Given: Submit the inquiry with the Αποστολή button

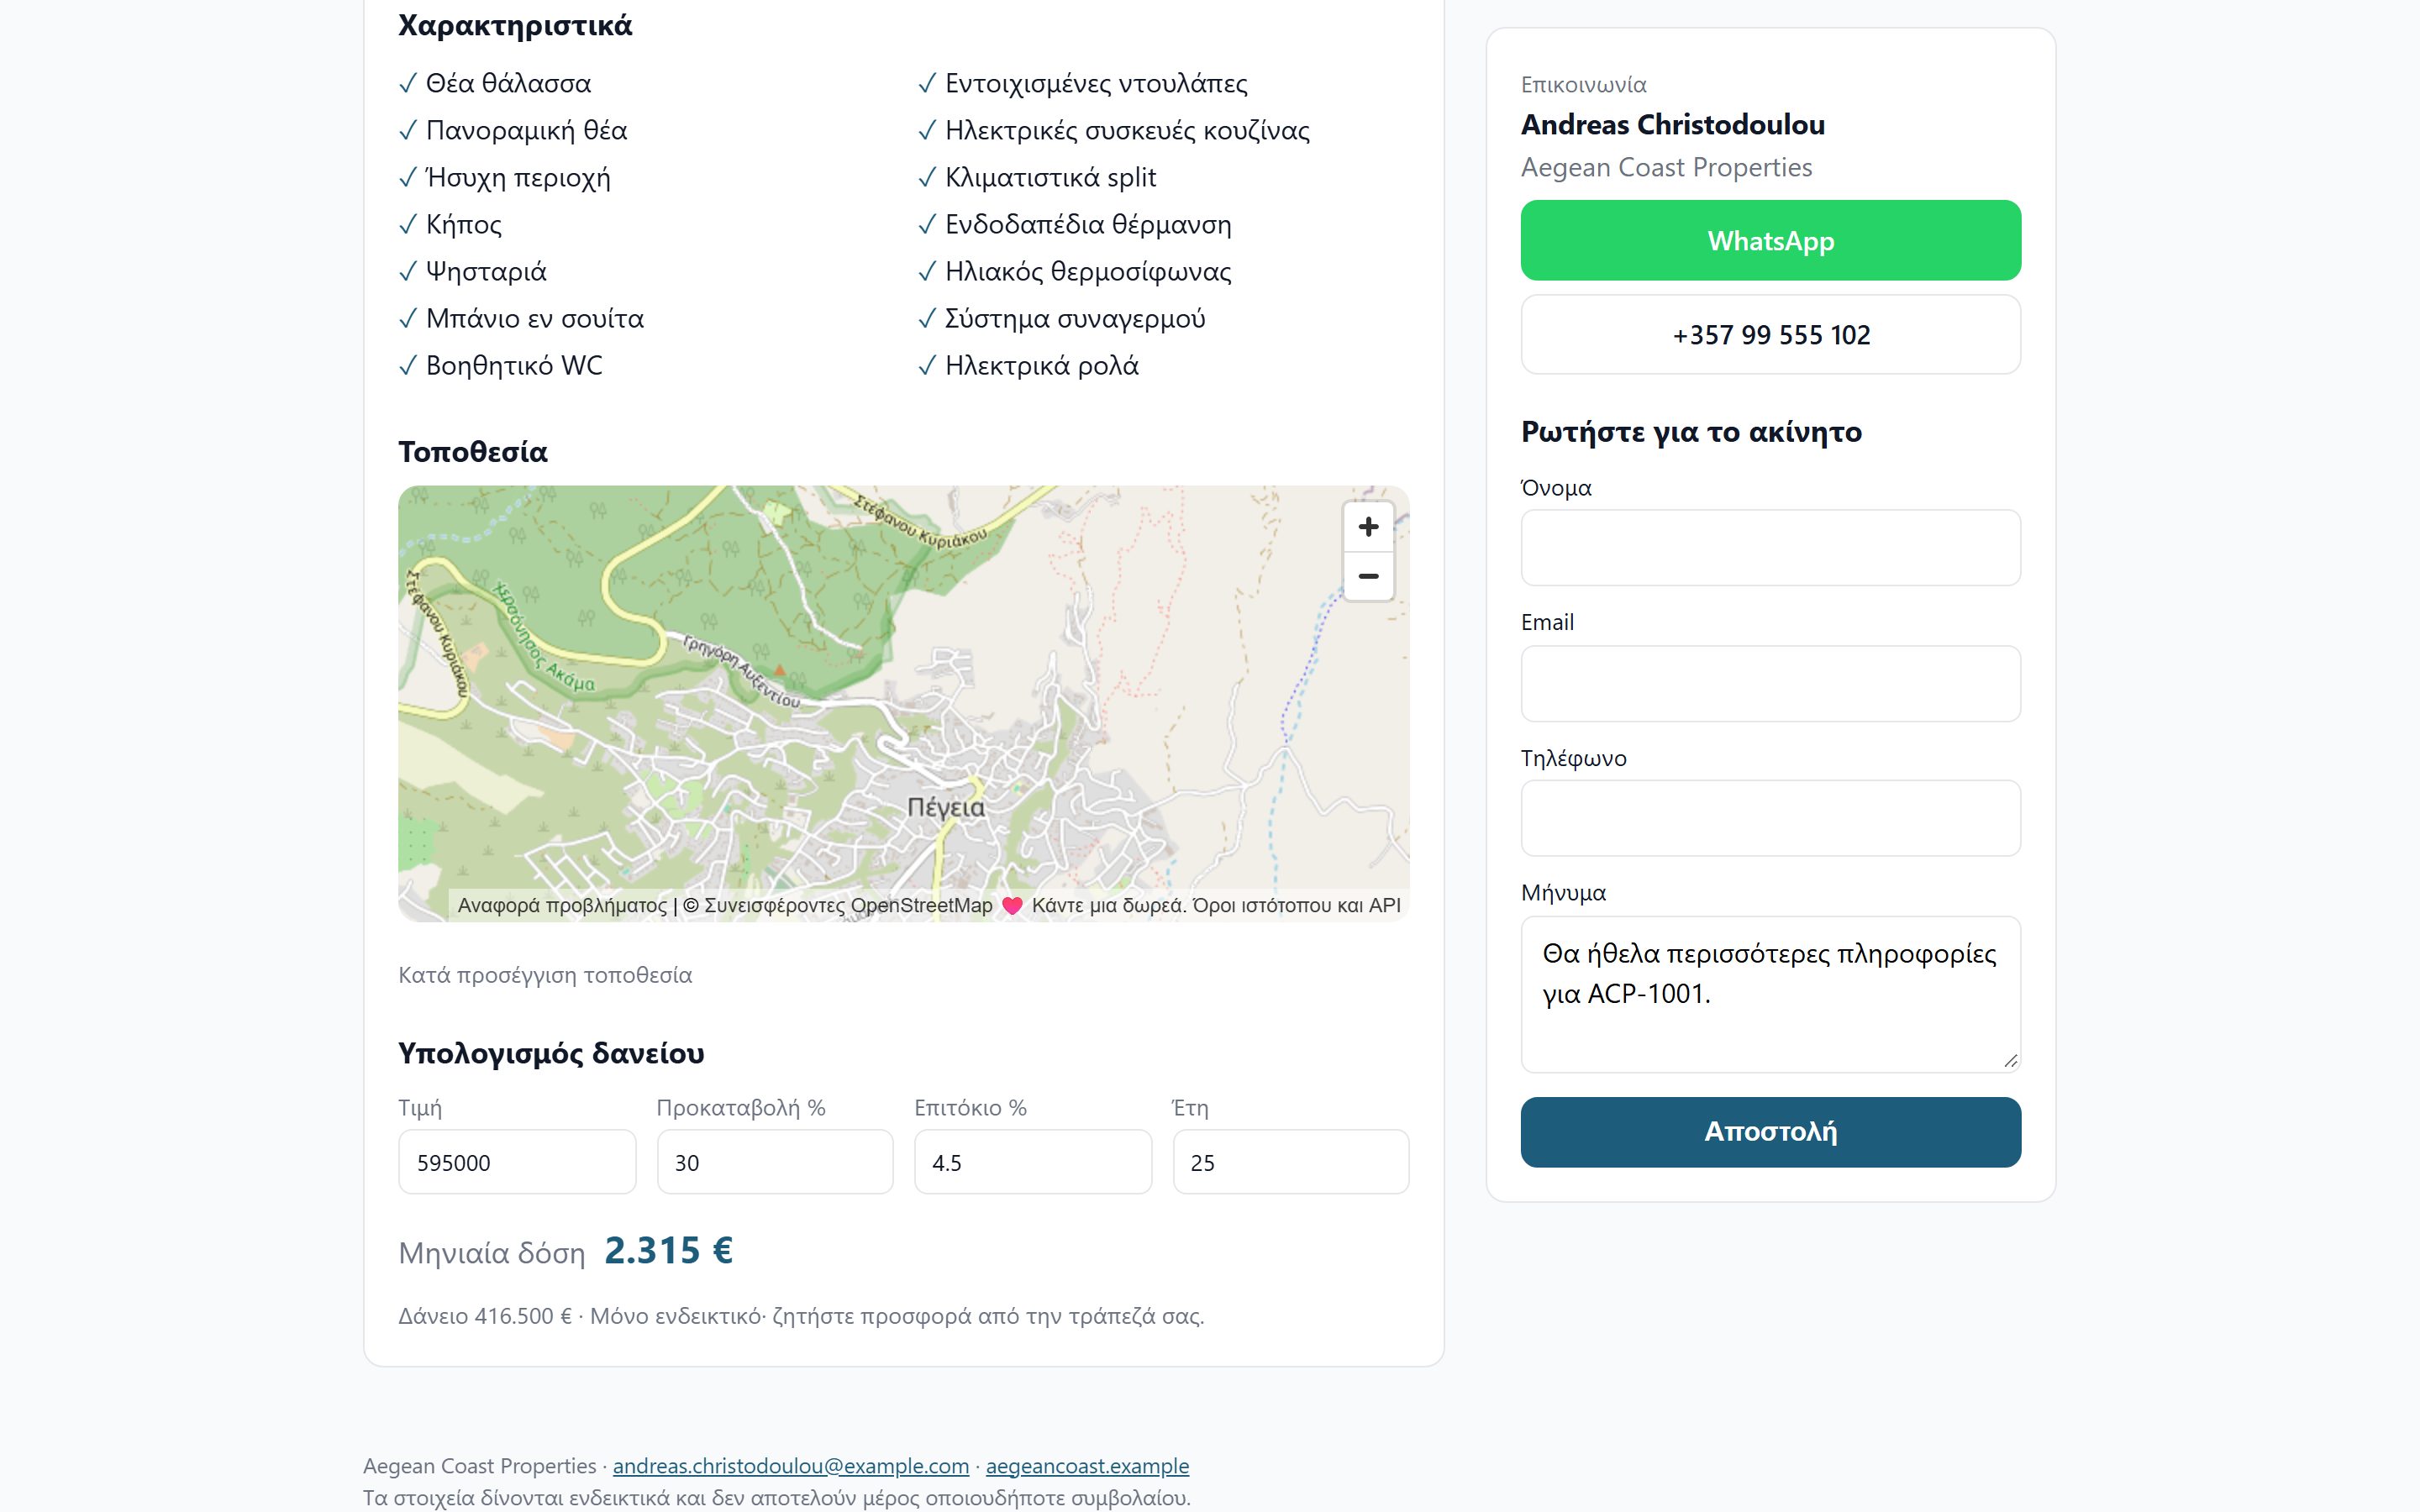Looking at the screenshot, I should pos(1770,1132).
